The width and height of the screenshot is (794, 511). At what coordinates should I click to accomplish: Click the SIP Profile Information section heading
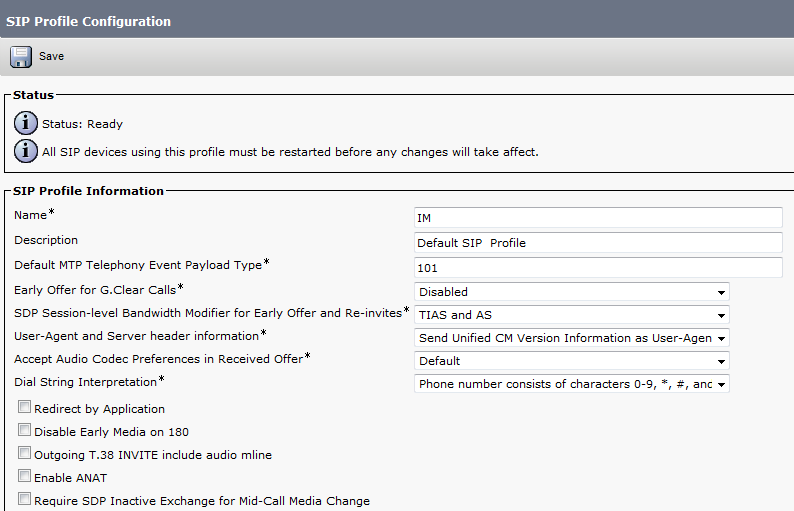88,191
